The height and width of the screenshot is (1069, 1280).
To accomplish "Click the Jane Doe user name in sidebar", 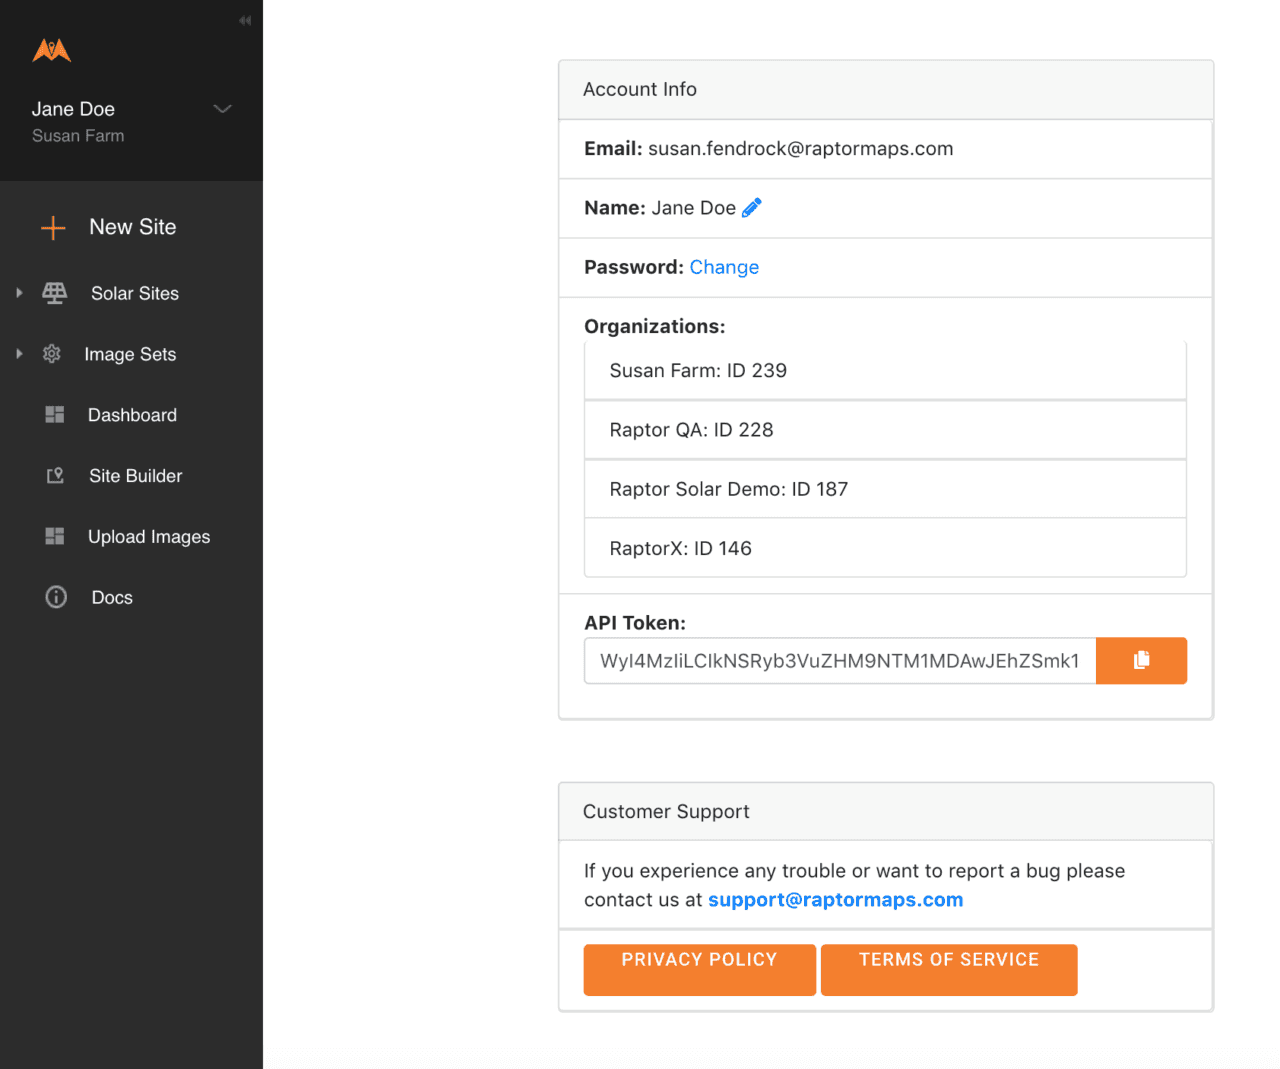I will (73, 109).
